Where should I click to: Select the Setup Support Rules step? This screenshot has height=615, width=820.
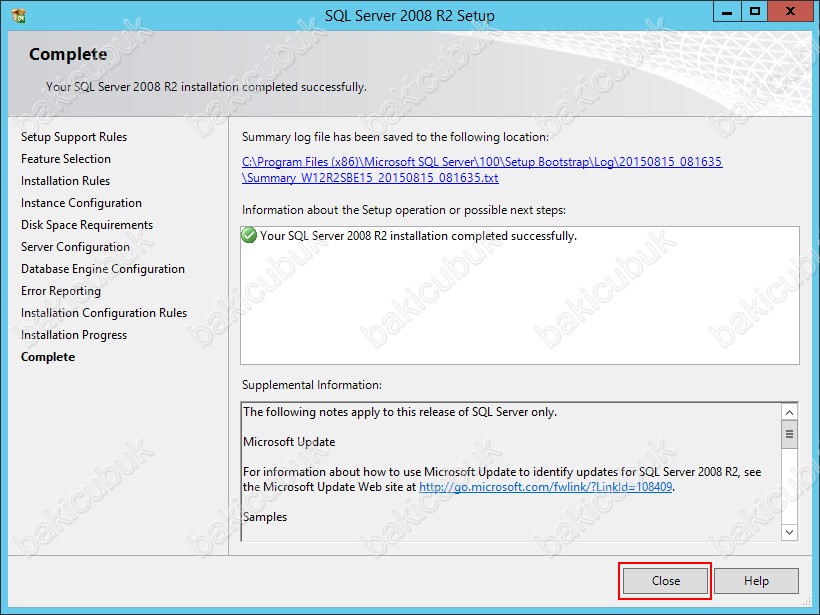(x=74, y=137)
